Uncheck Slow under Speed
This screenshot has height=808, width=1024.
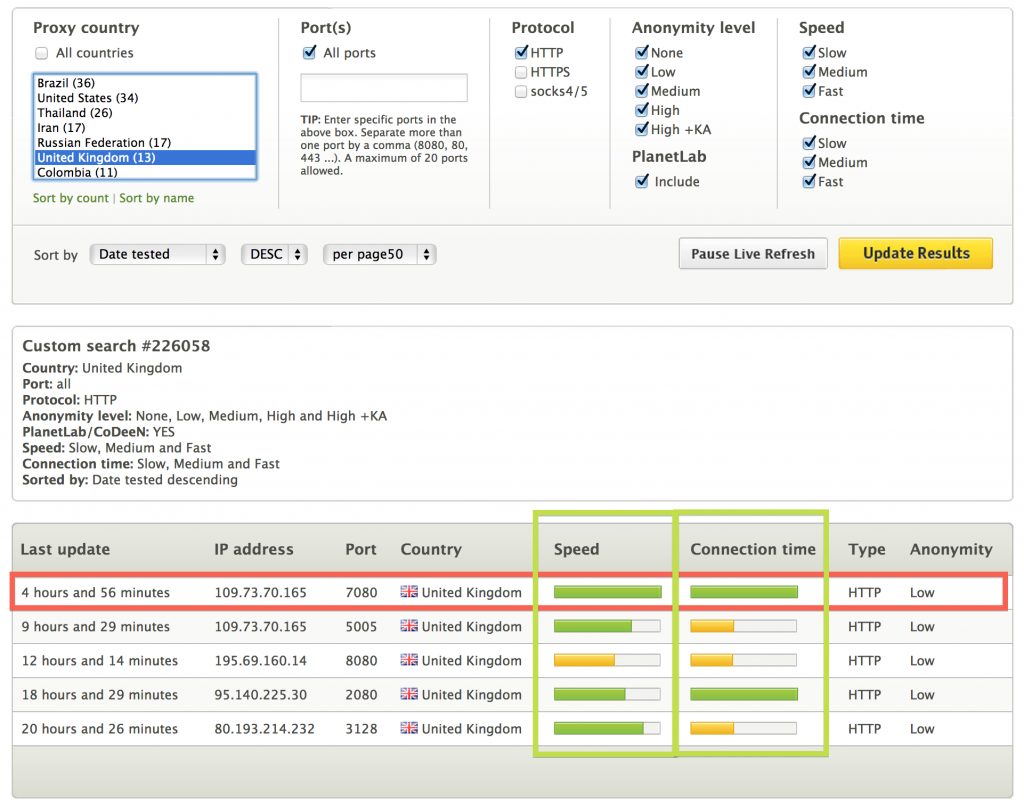point(809,52)
